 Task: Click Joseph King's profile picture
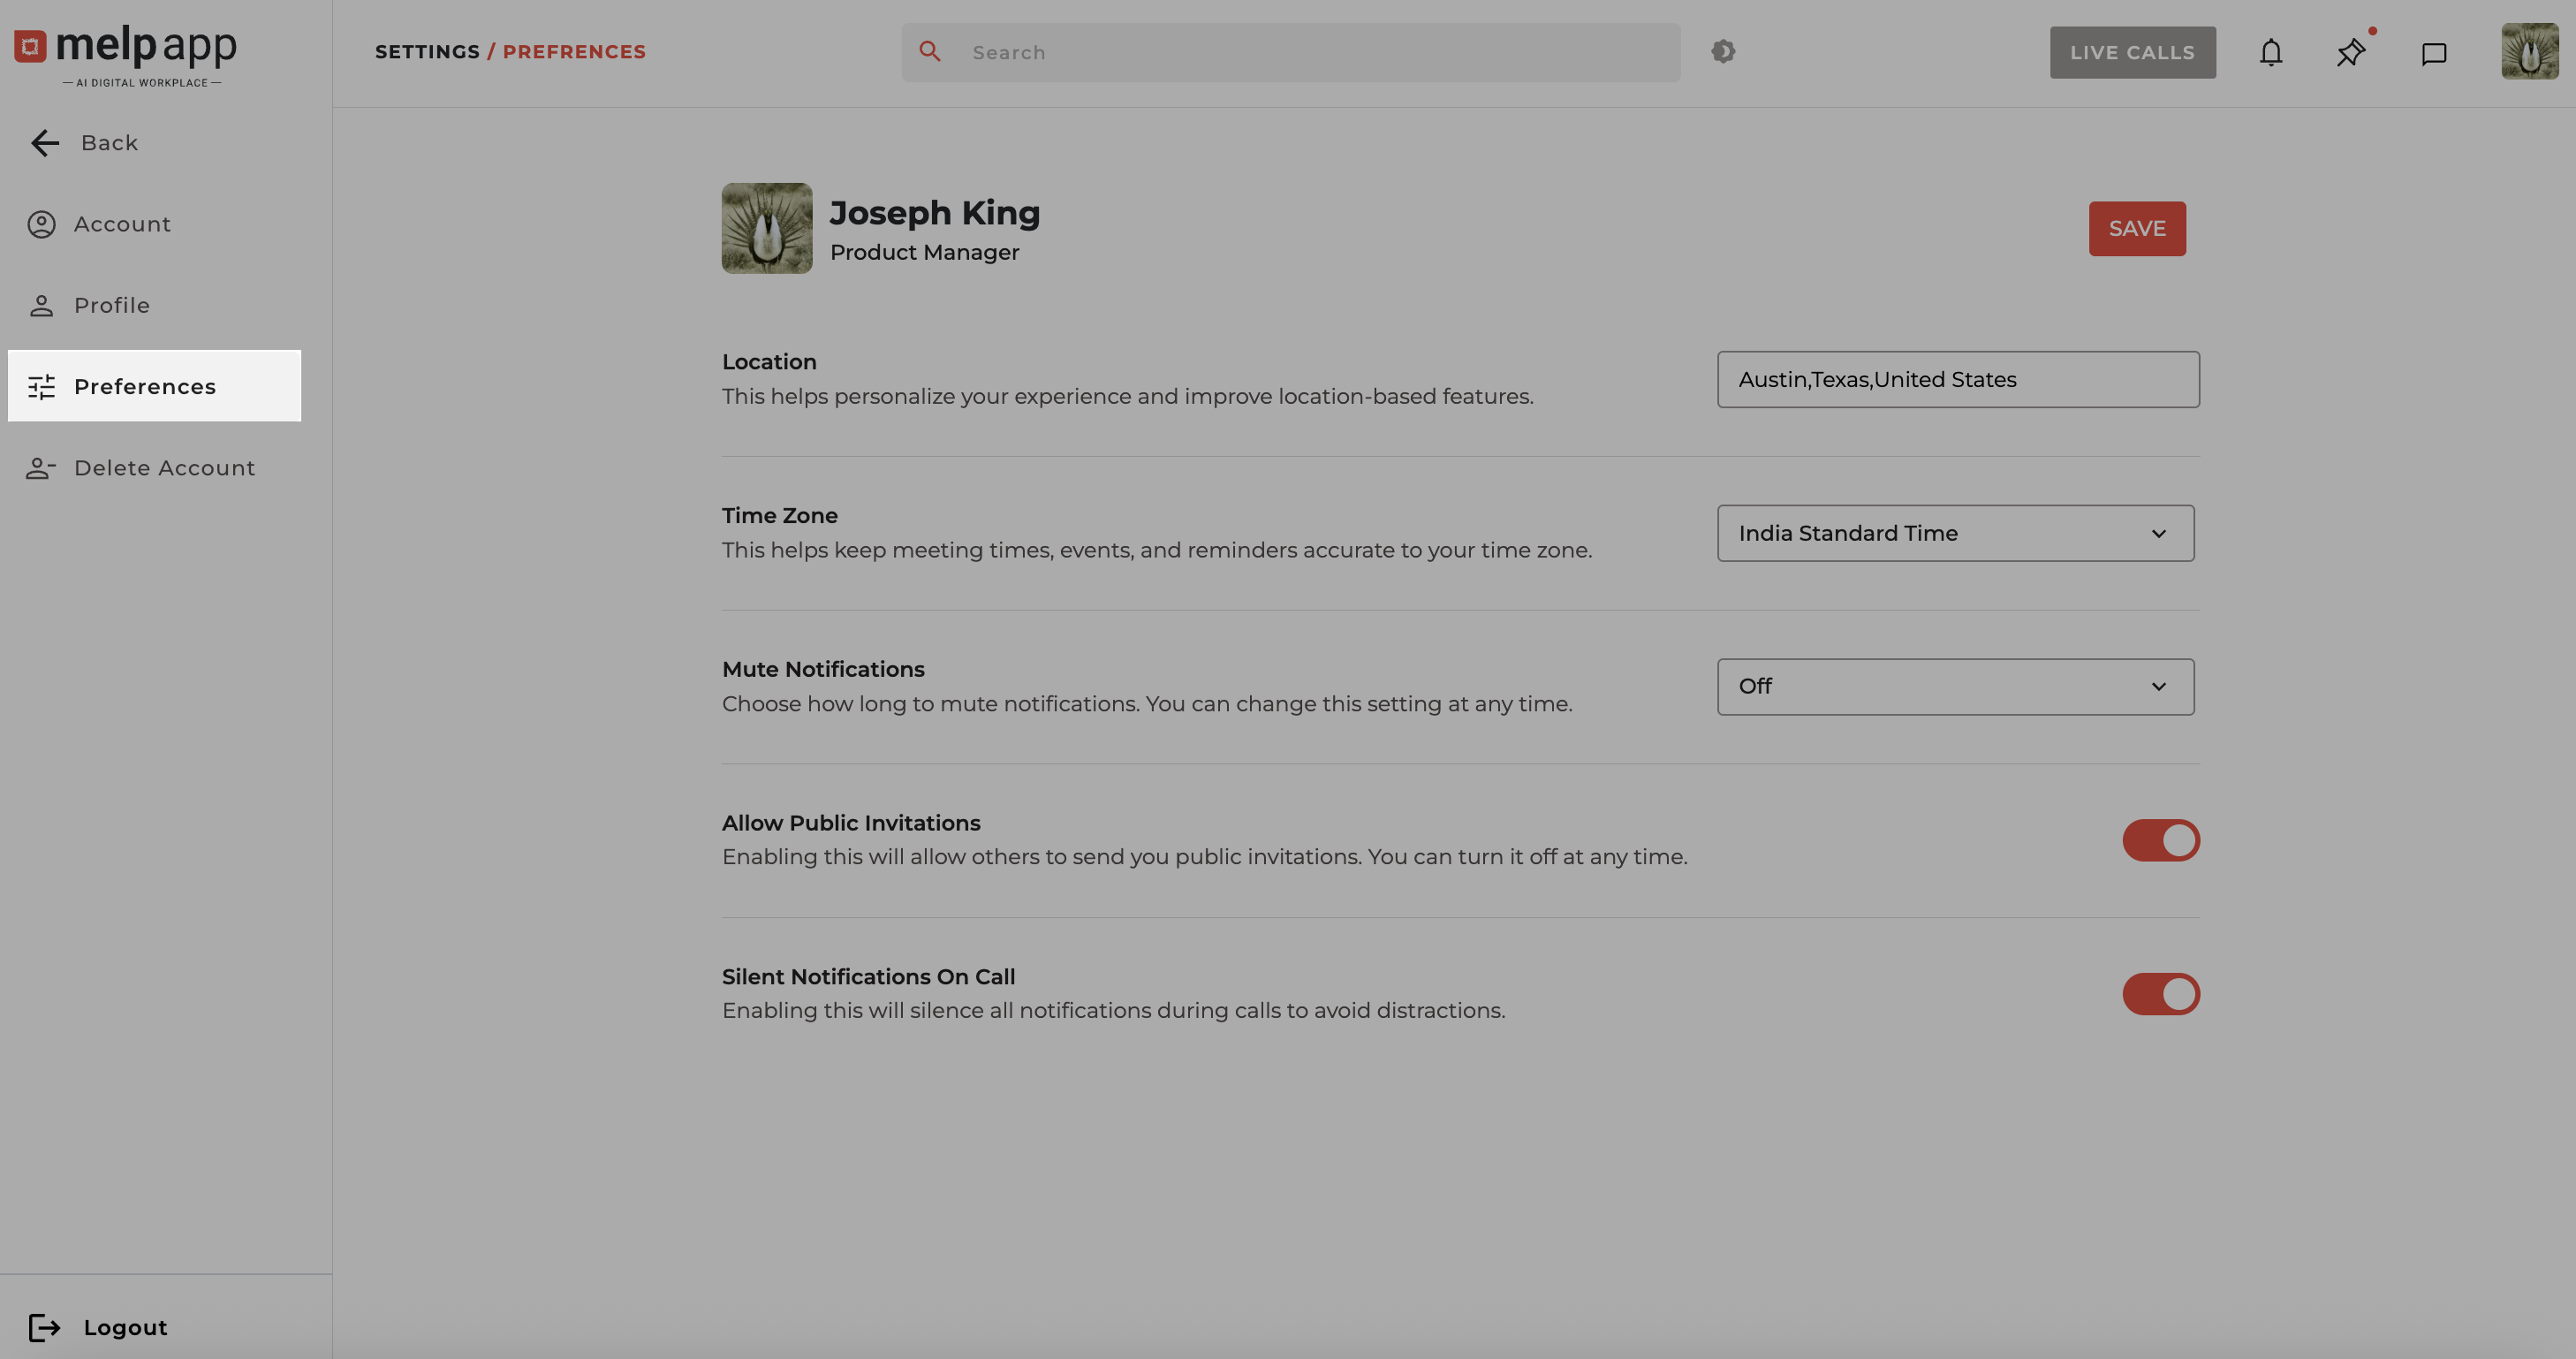[767, 228]
